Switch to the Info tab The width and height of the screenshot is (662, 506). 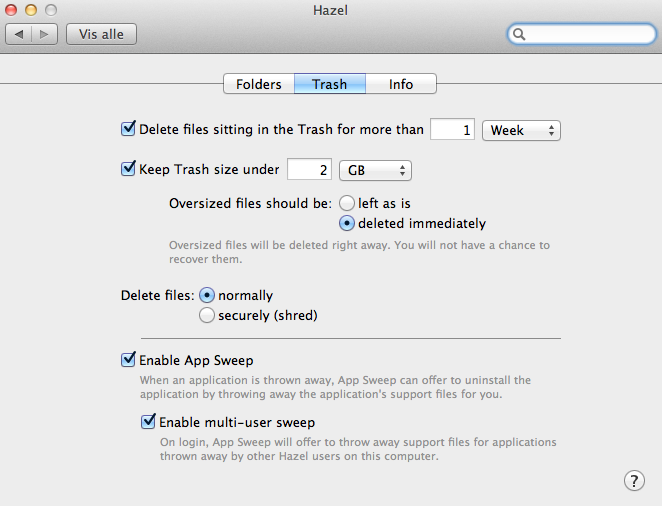pos(401,84)
